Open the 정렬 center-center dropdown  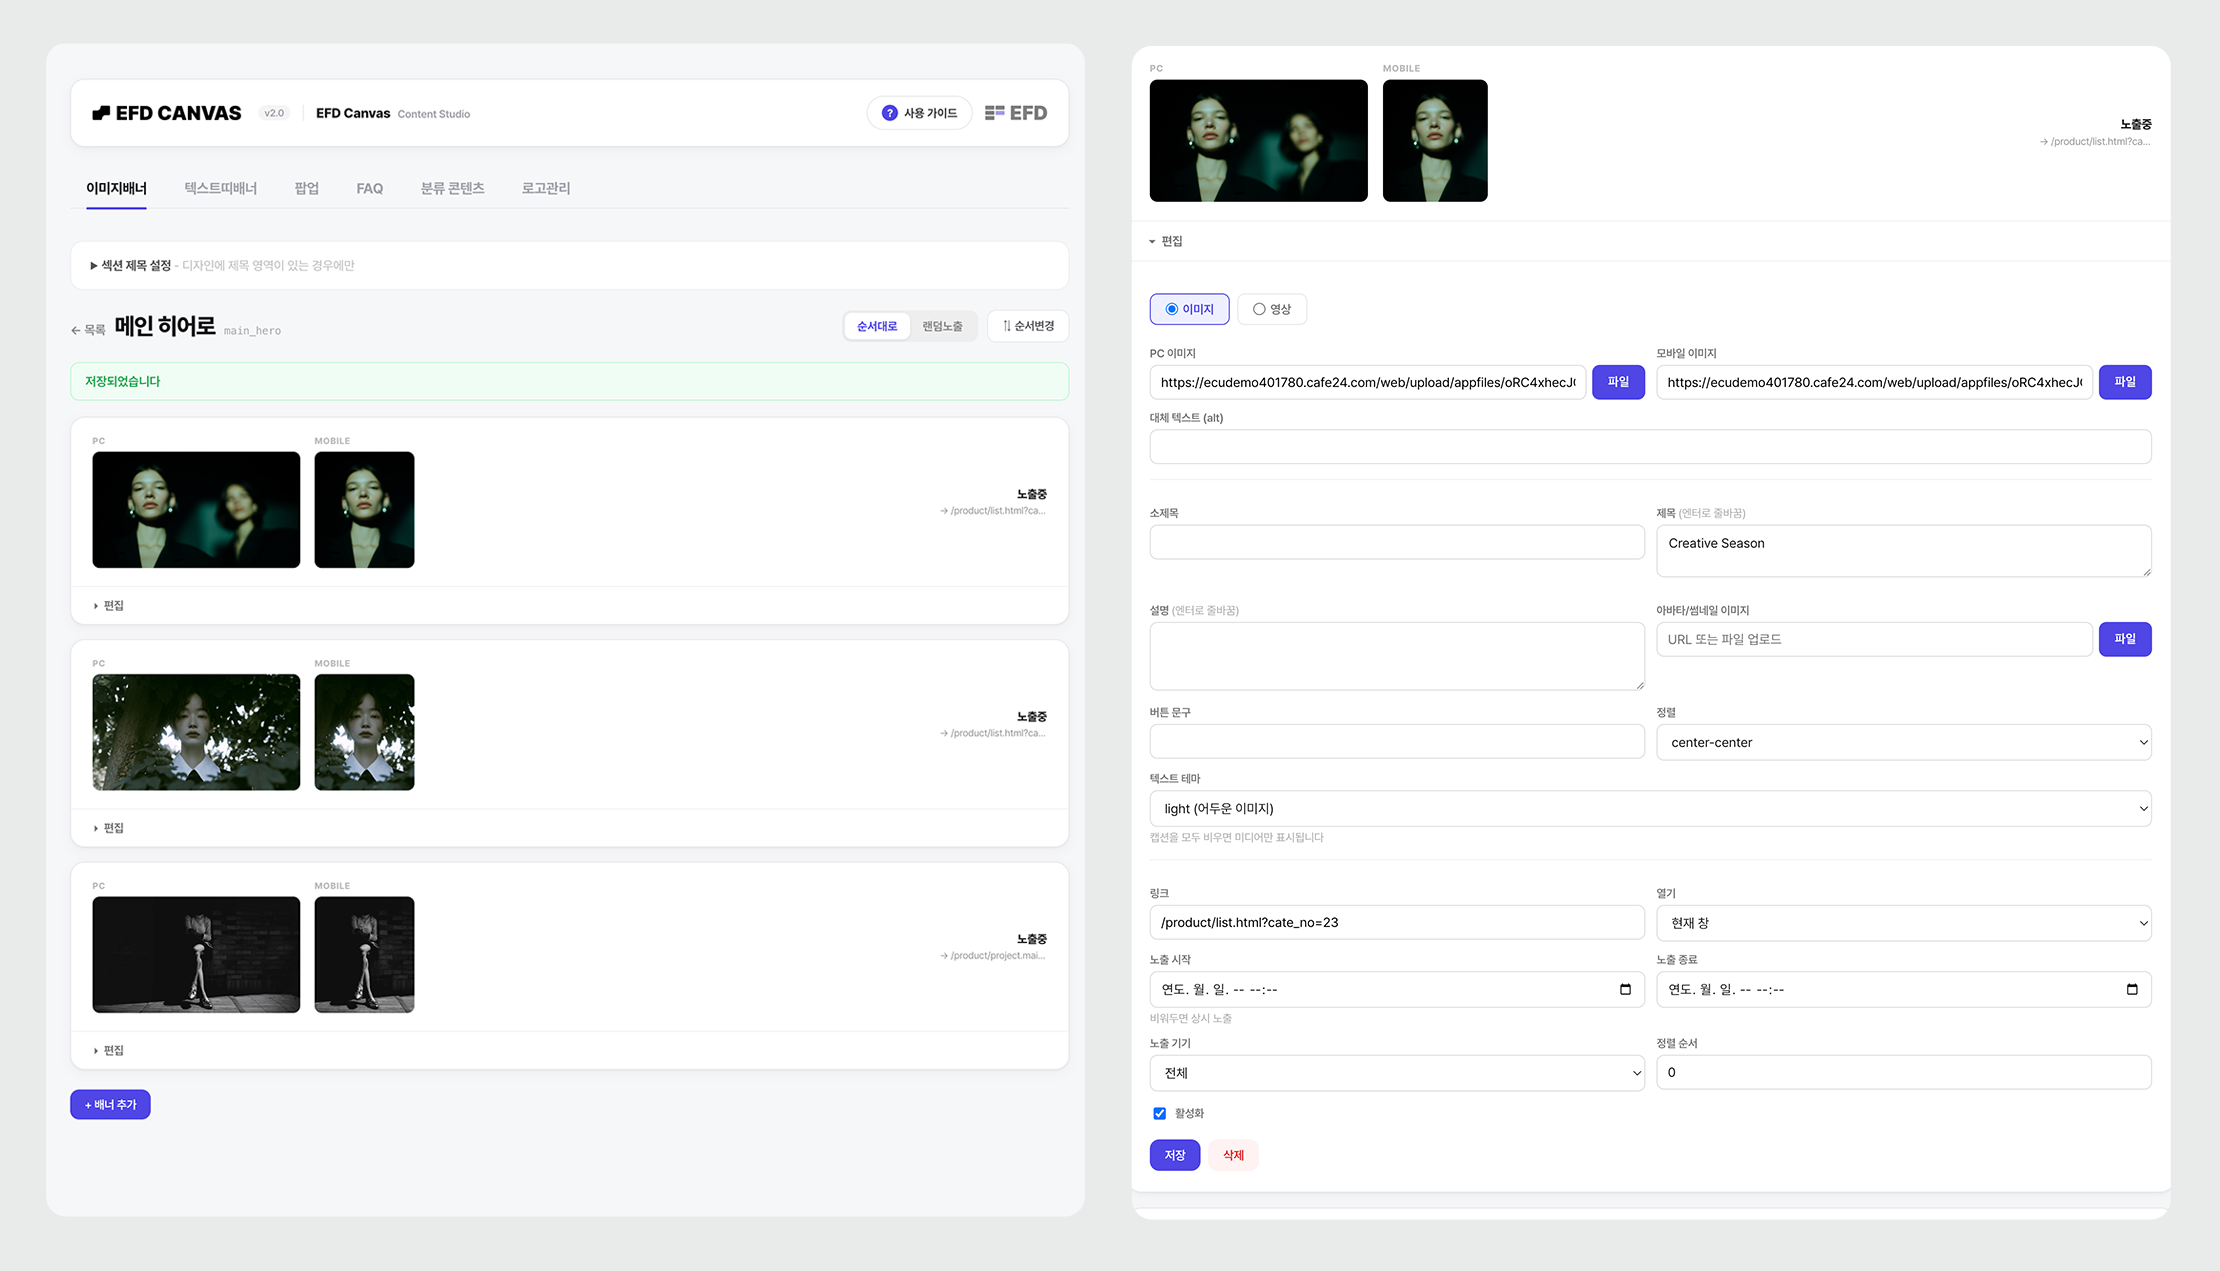[x=1903, y=742]
